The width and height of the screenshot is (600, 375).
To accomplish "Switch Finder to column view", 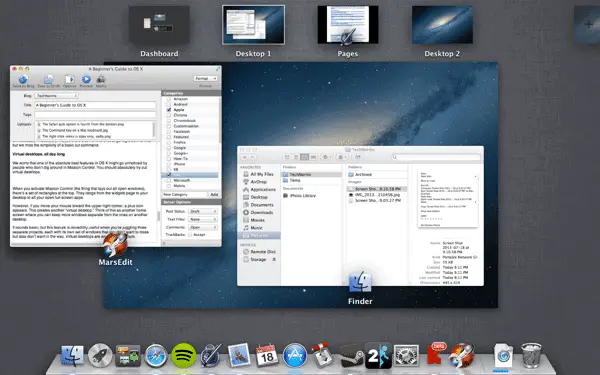I will tap(304, 157).
